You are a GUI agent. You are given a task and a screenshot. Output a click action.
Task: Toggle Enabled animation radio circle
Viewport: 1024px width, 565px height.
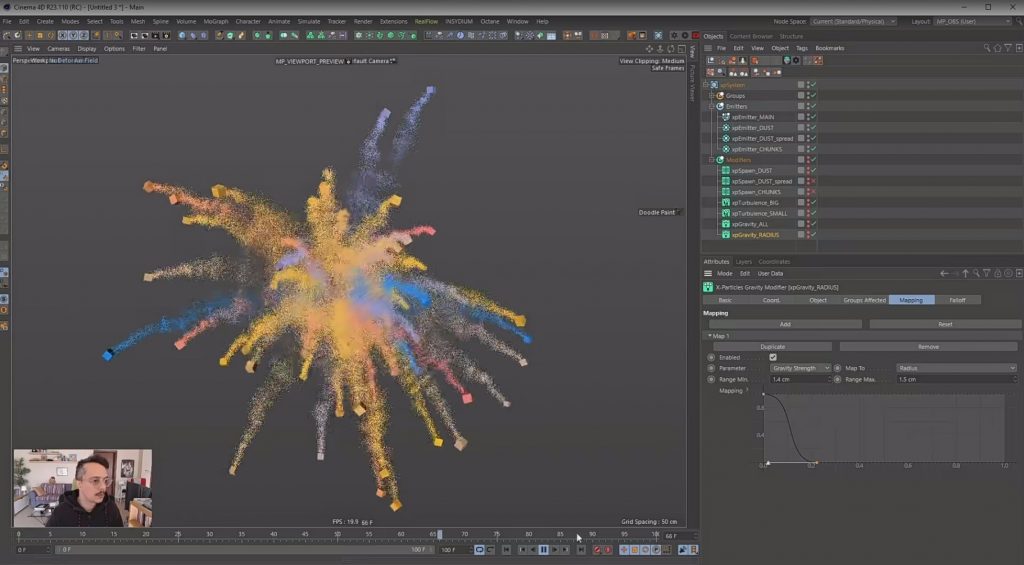pos(711,357)
